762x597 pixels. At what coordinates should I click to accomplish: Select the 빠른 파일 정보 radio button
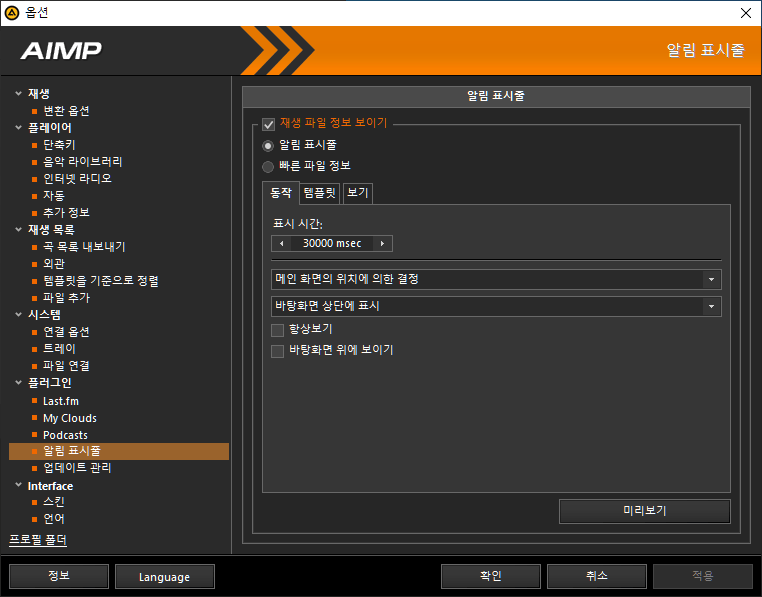tap(268, 167)
